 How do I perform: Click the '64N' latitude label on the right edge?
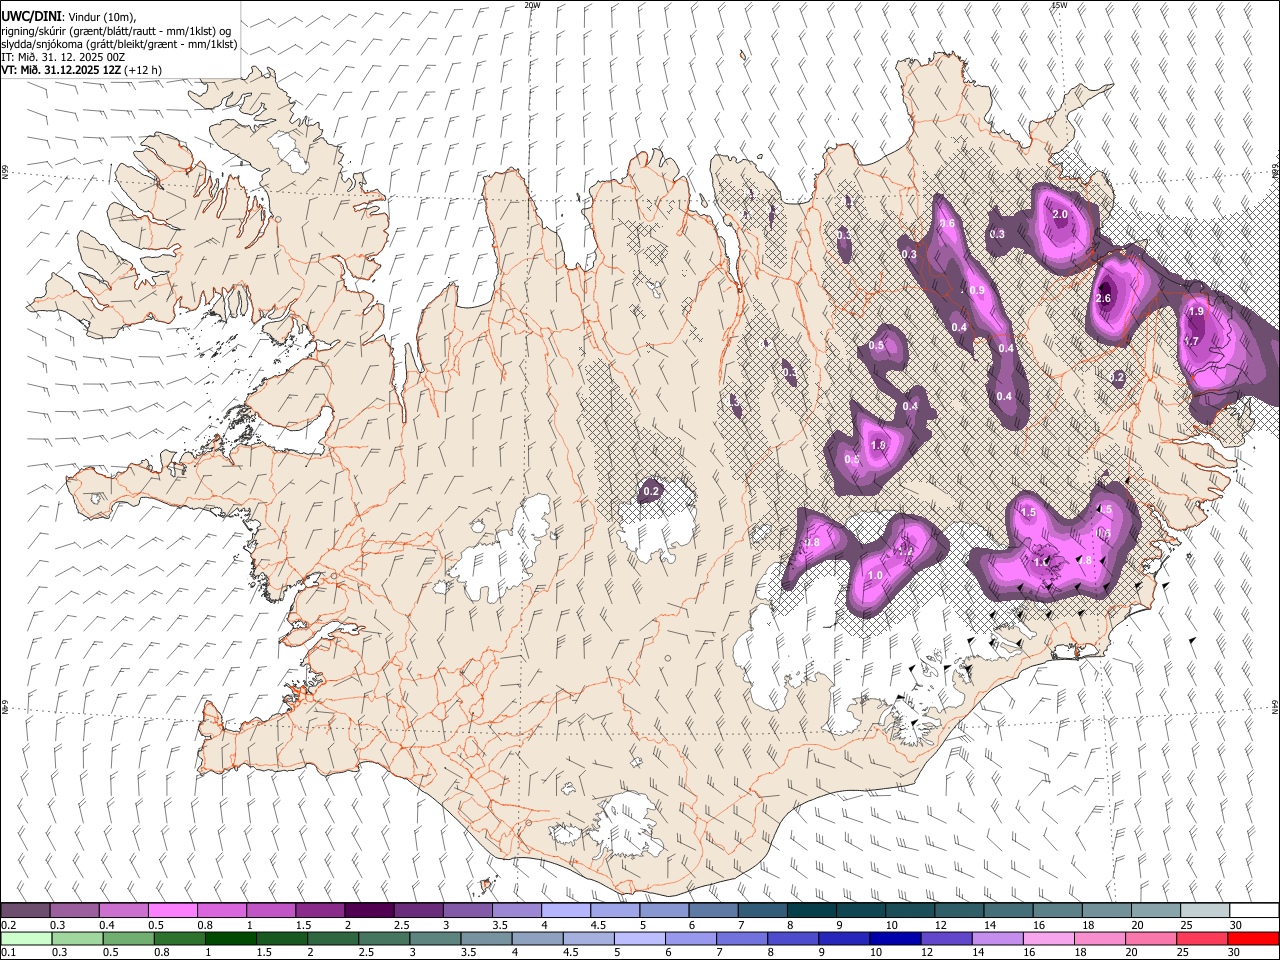point(1275,705)
